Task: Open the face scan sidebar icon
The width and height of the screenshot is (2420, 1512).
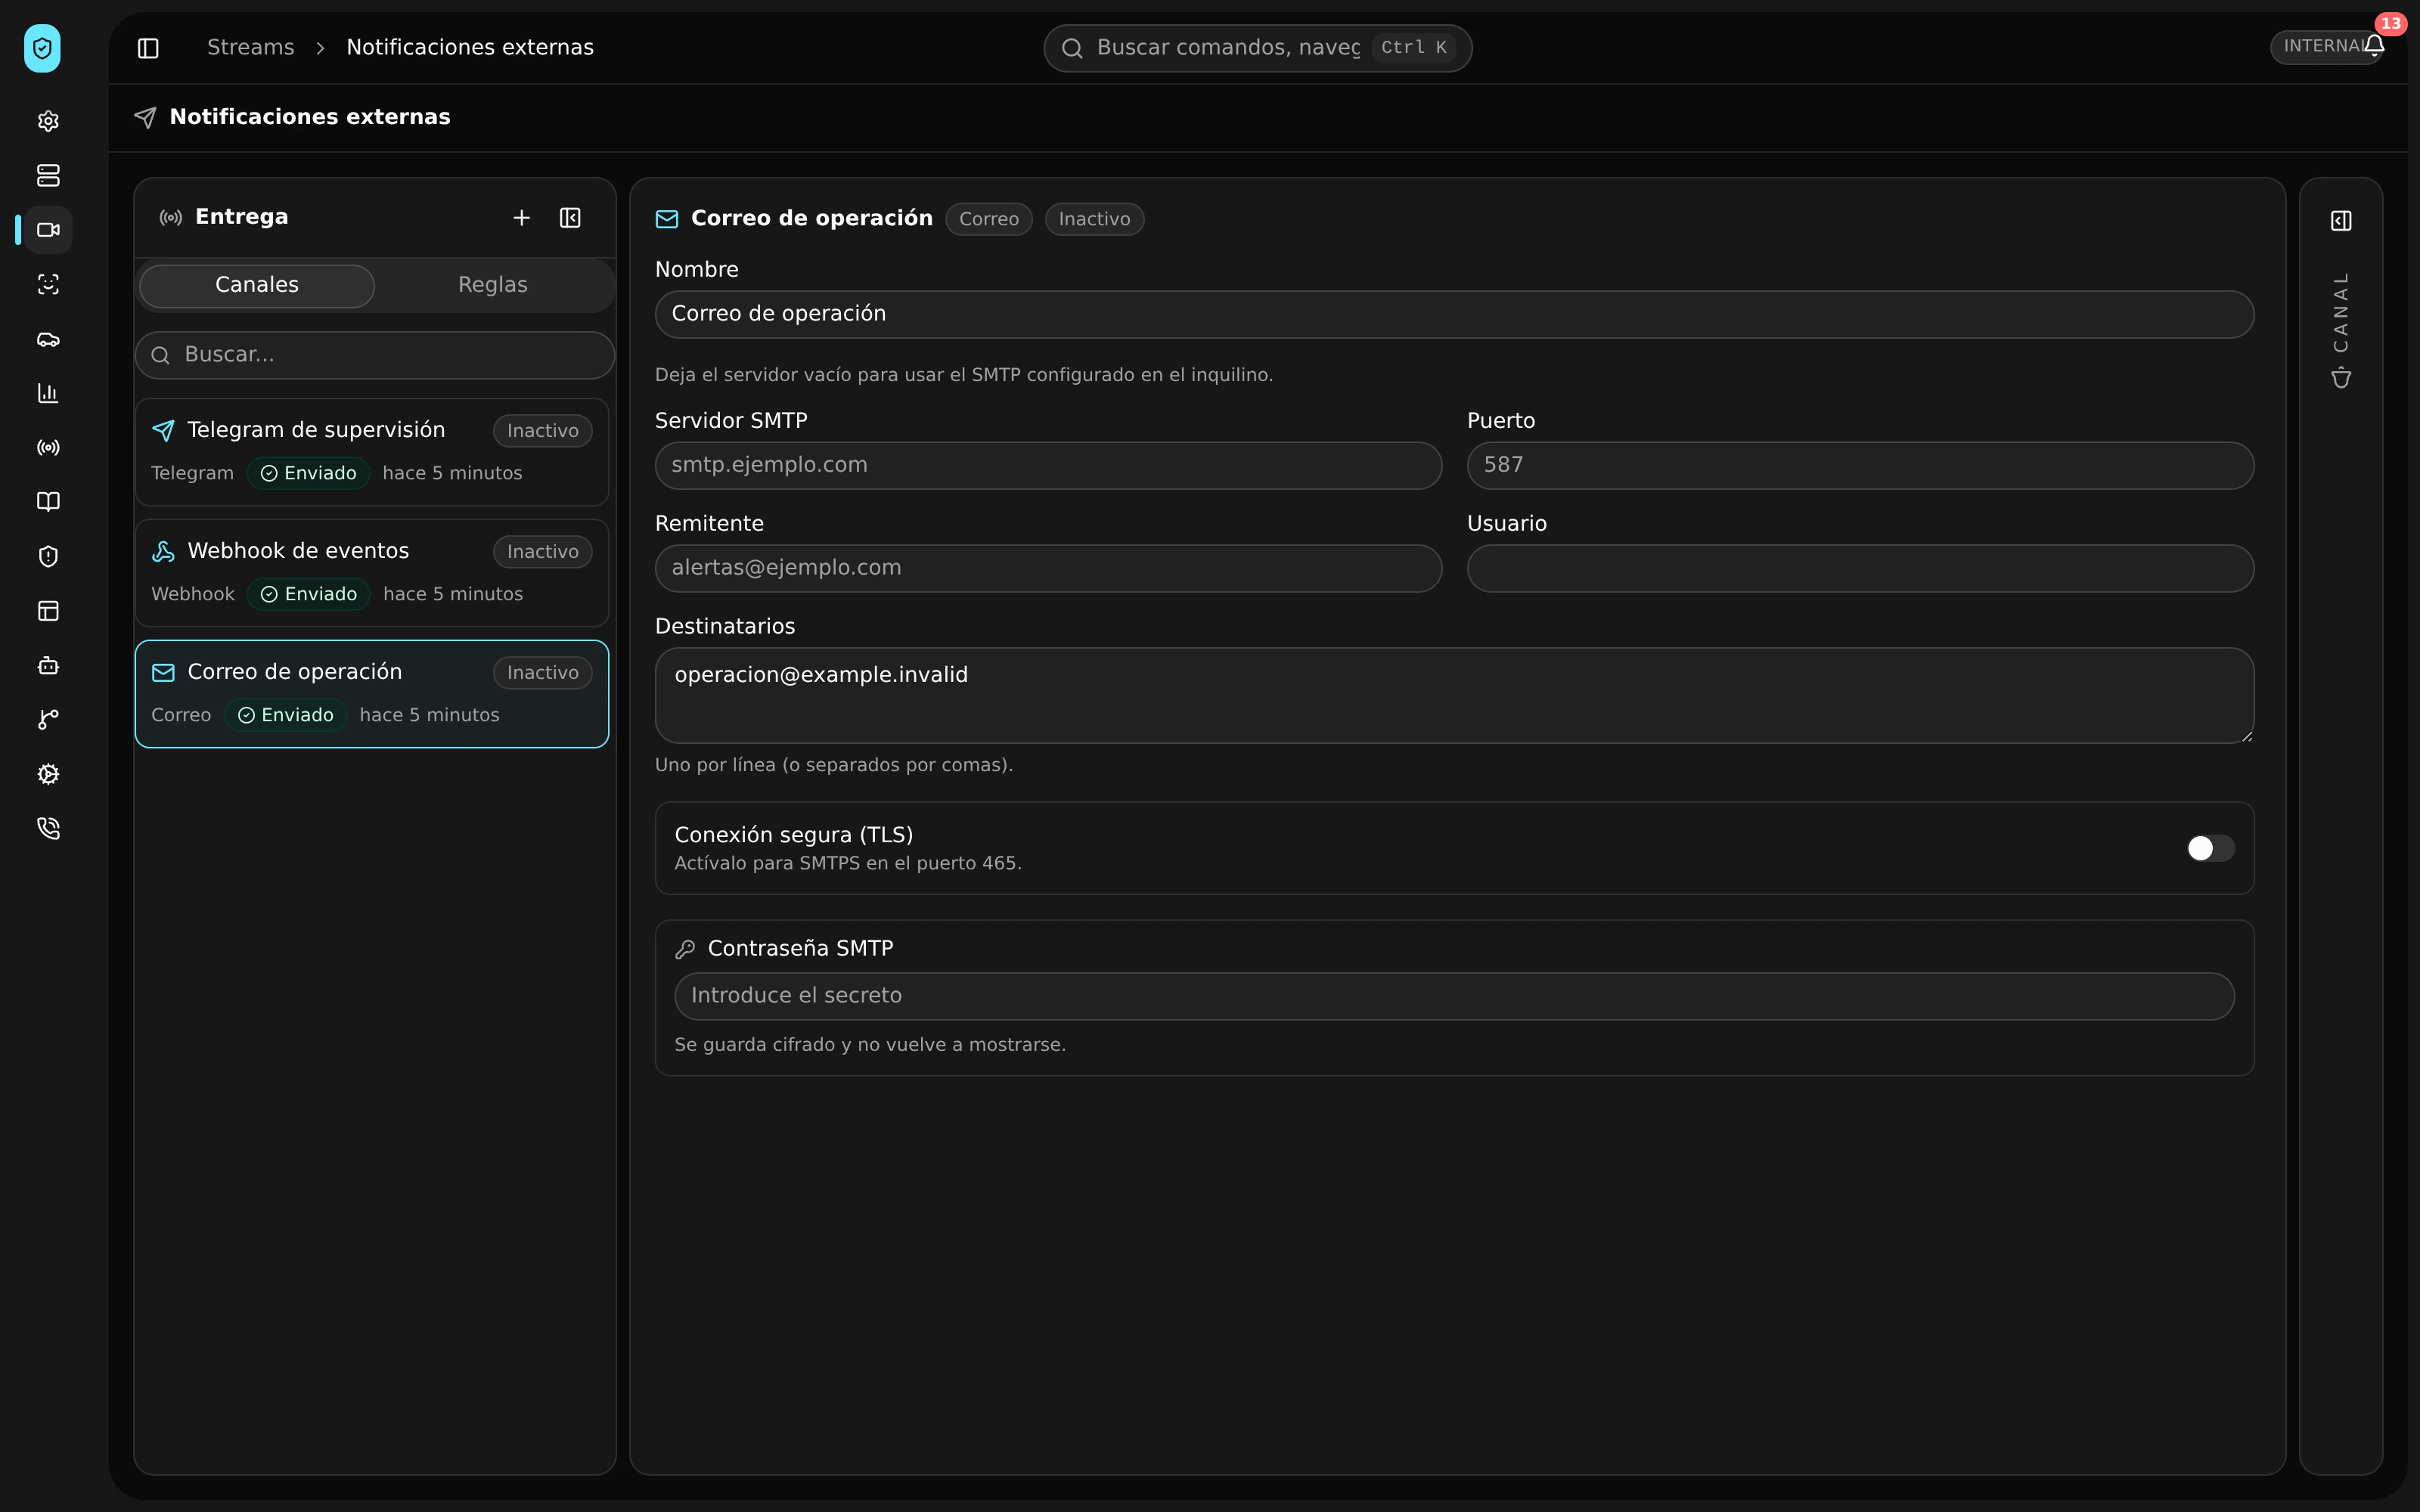Action: [48, 285]
